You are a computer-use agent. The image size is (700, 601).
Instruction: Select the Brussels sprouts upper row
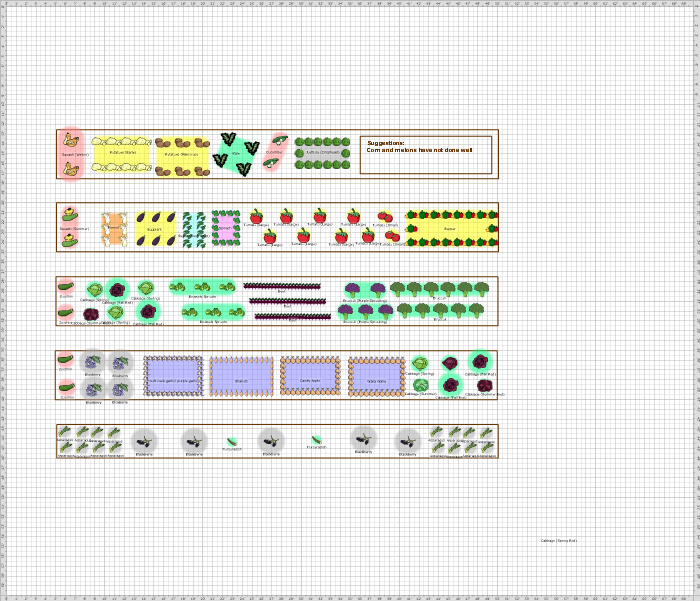point(204,288)
